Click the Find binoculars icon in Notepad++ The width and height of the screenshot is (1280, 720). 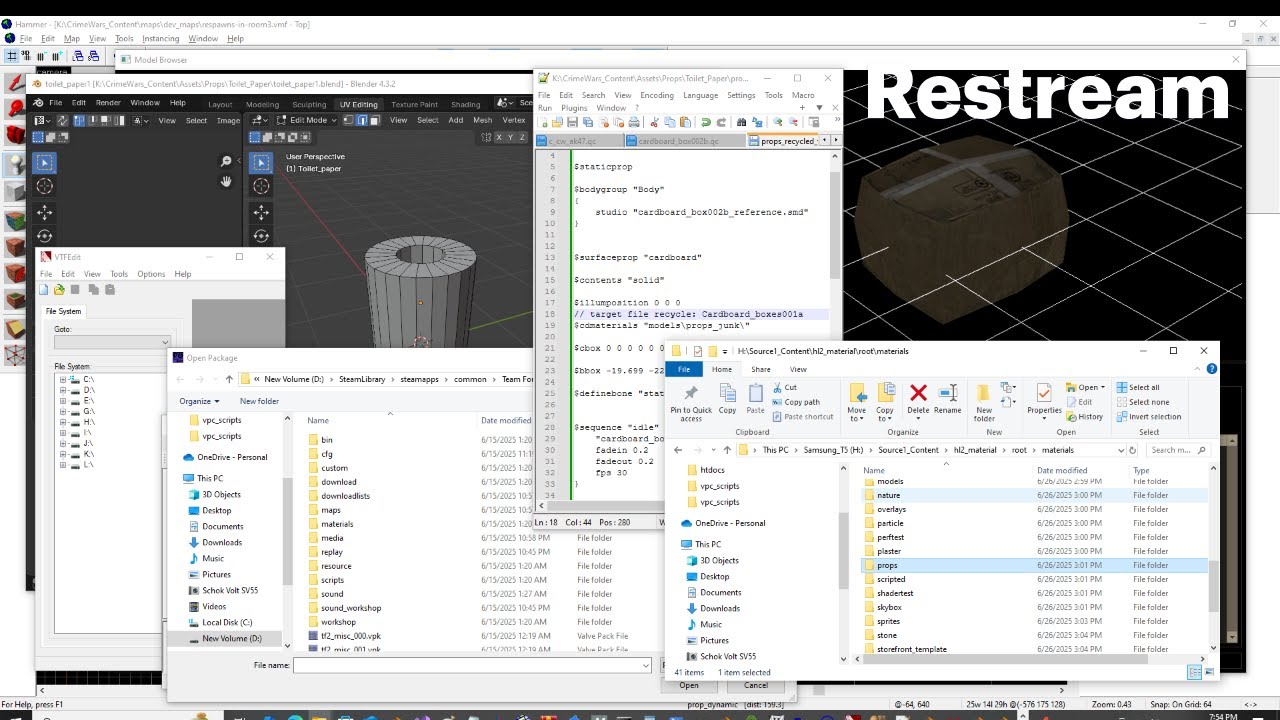click(741, 123)
